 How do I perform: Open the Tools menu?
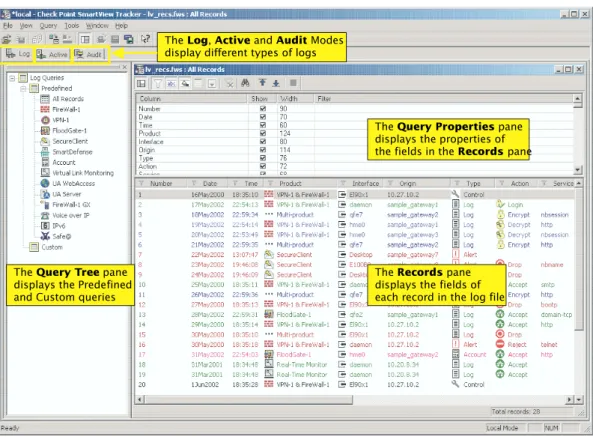coord(71,26)
